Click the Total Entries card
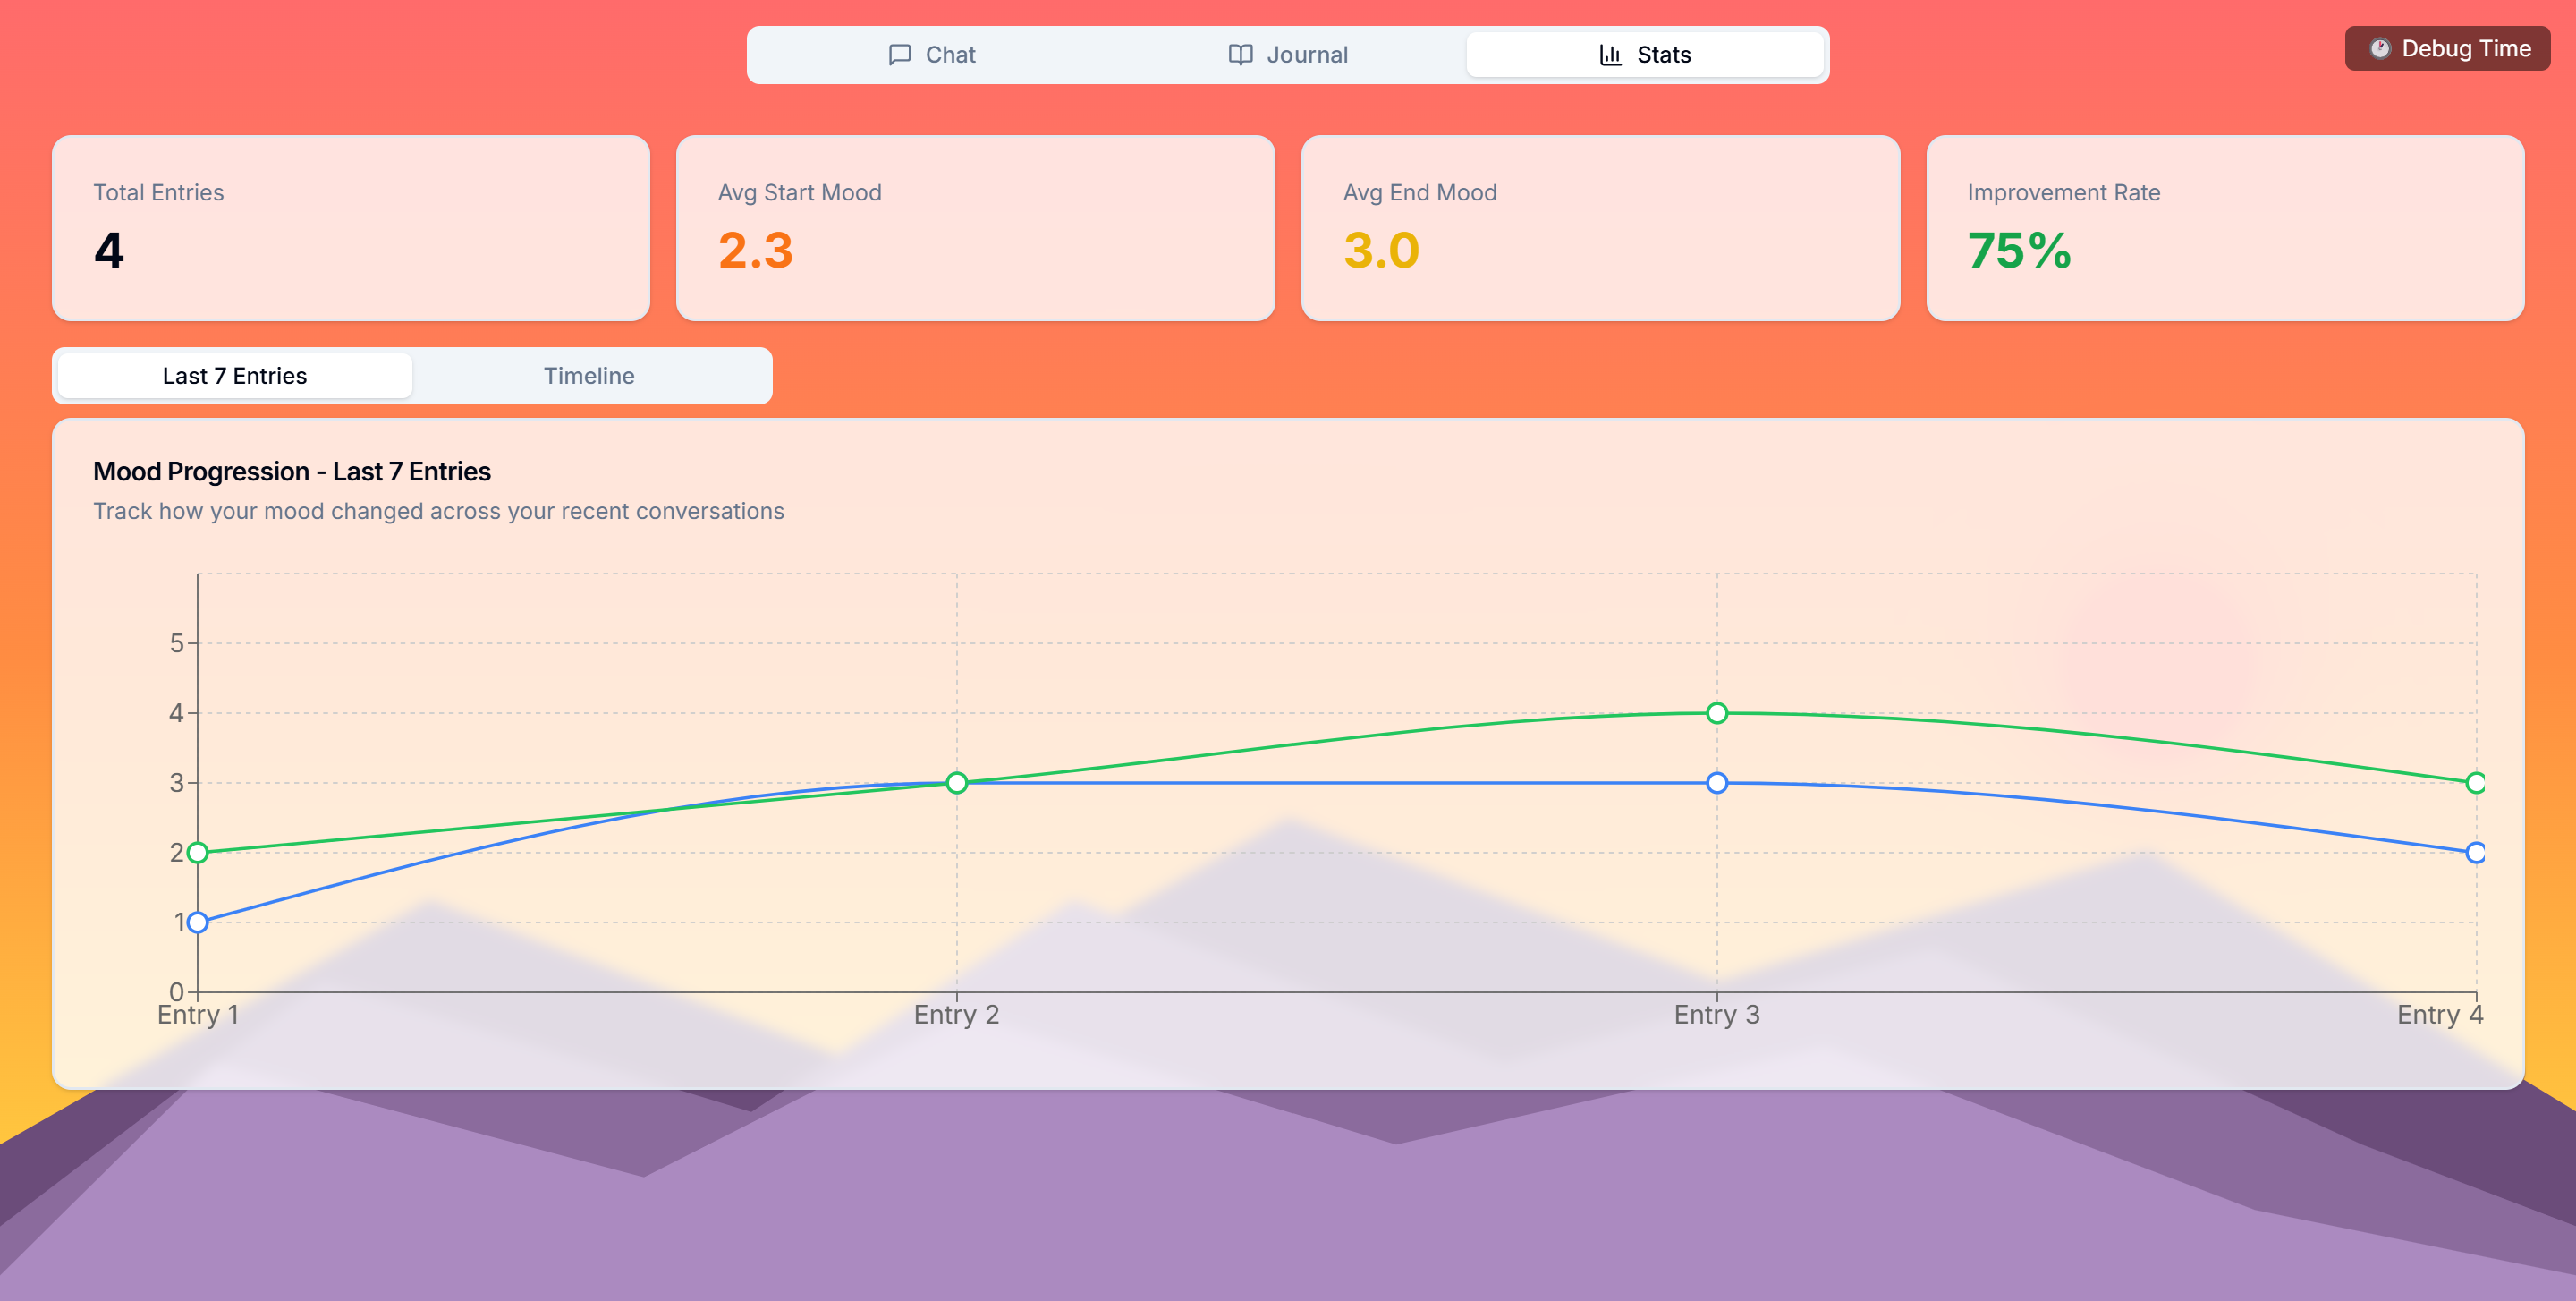Viewport: 2576px width, 1301px height. (351, 228)
